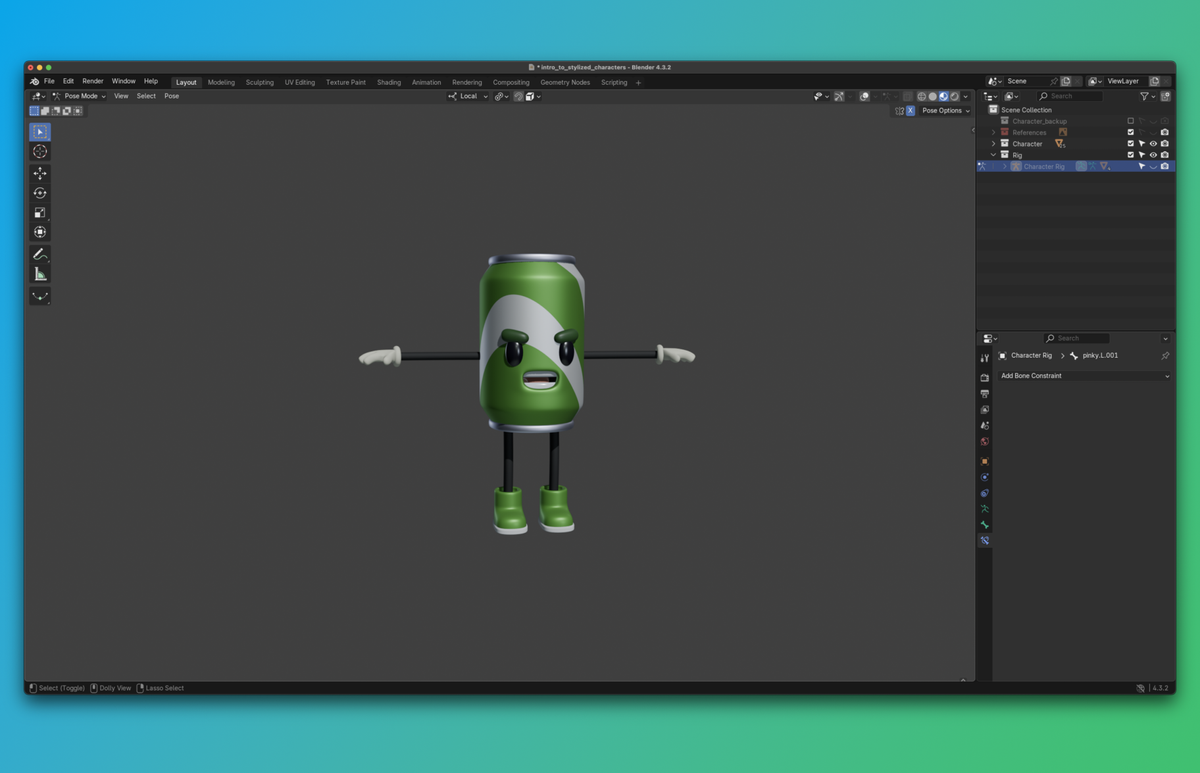Choose the Move tool
This screenshot has height=773, width=1200.
coord(40,174)
